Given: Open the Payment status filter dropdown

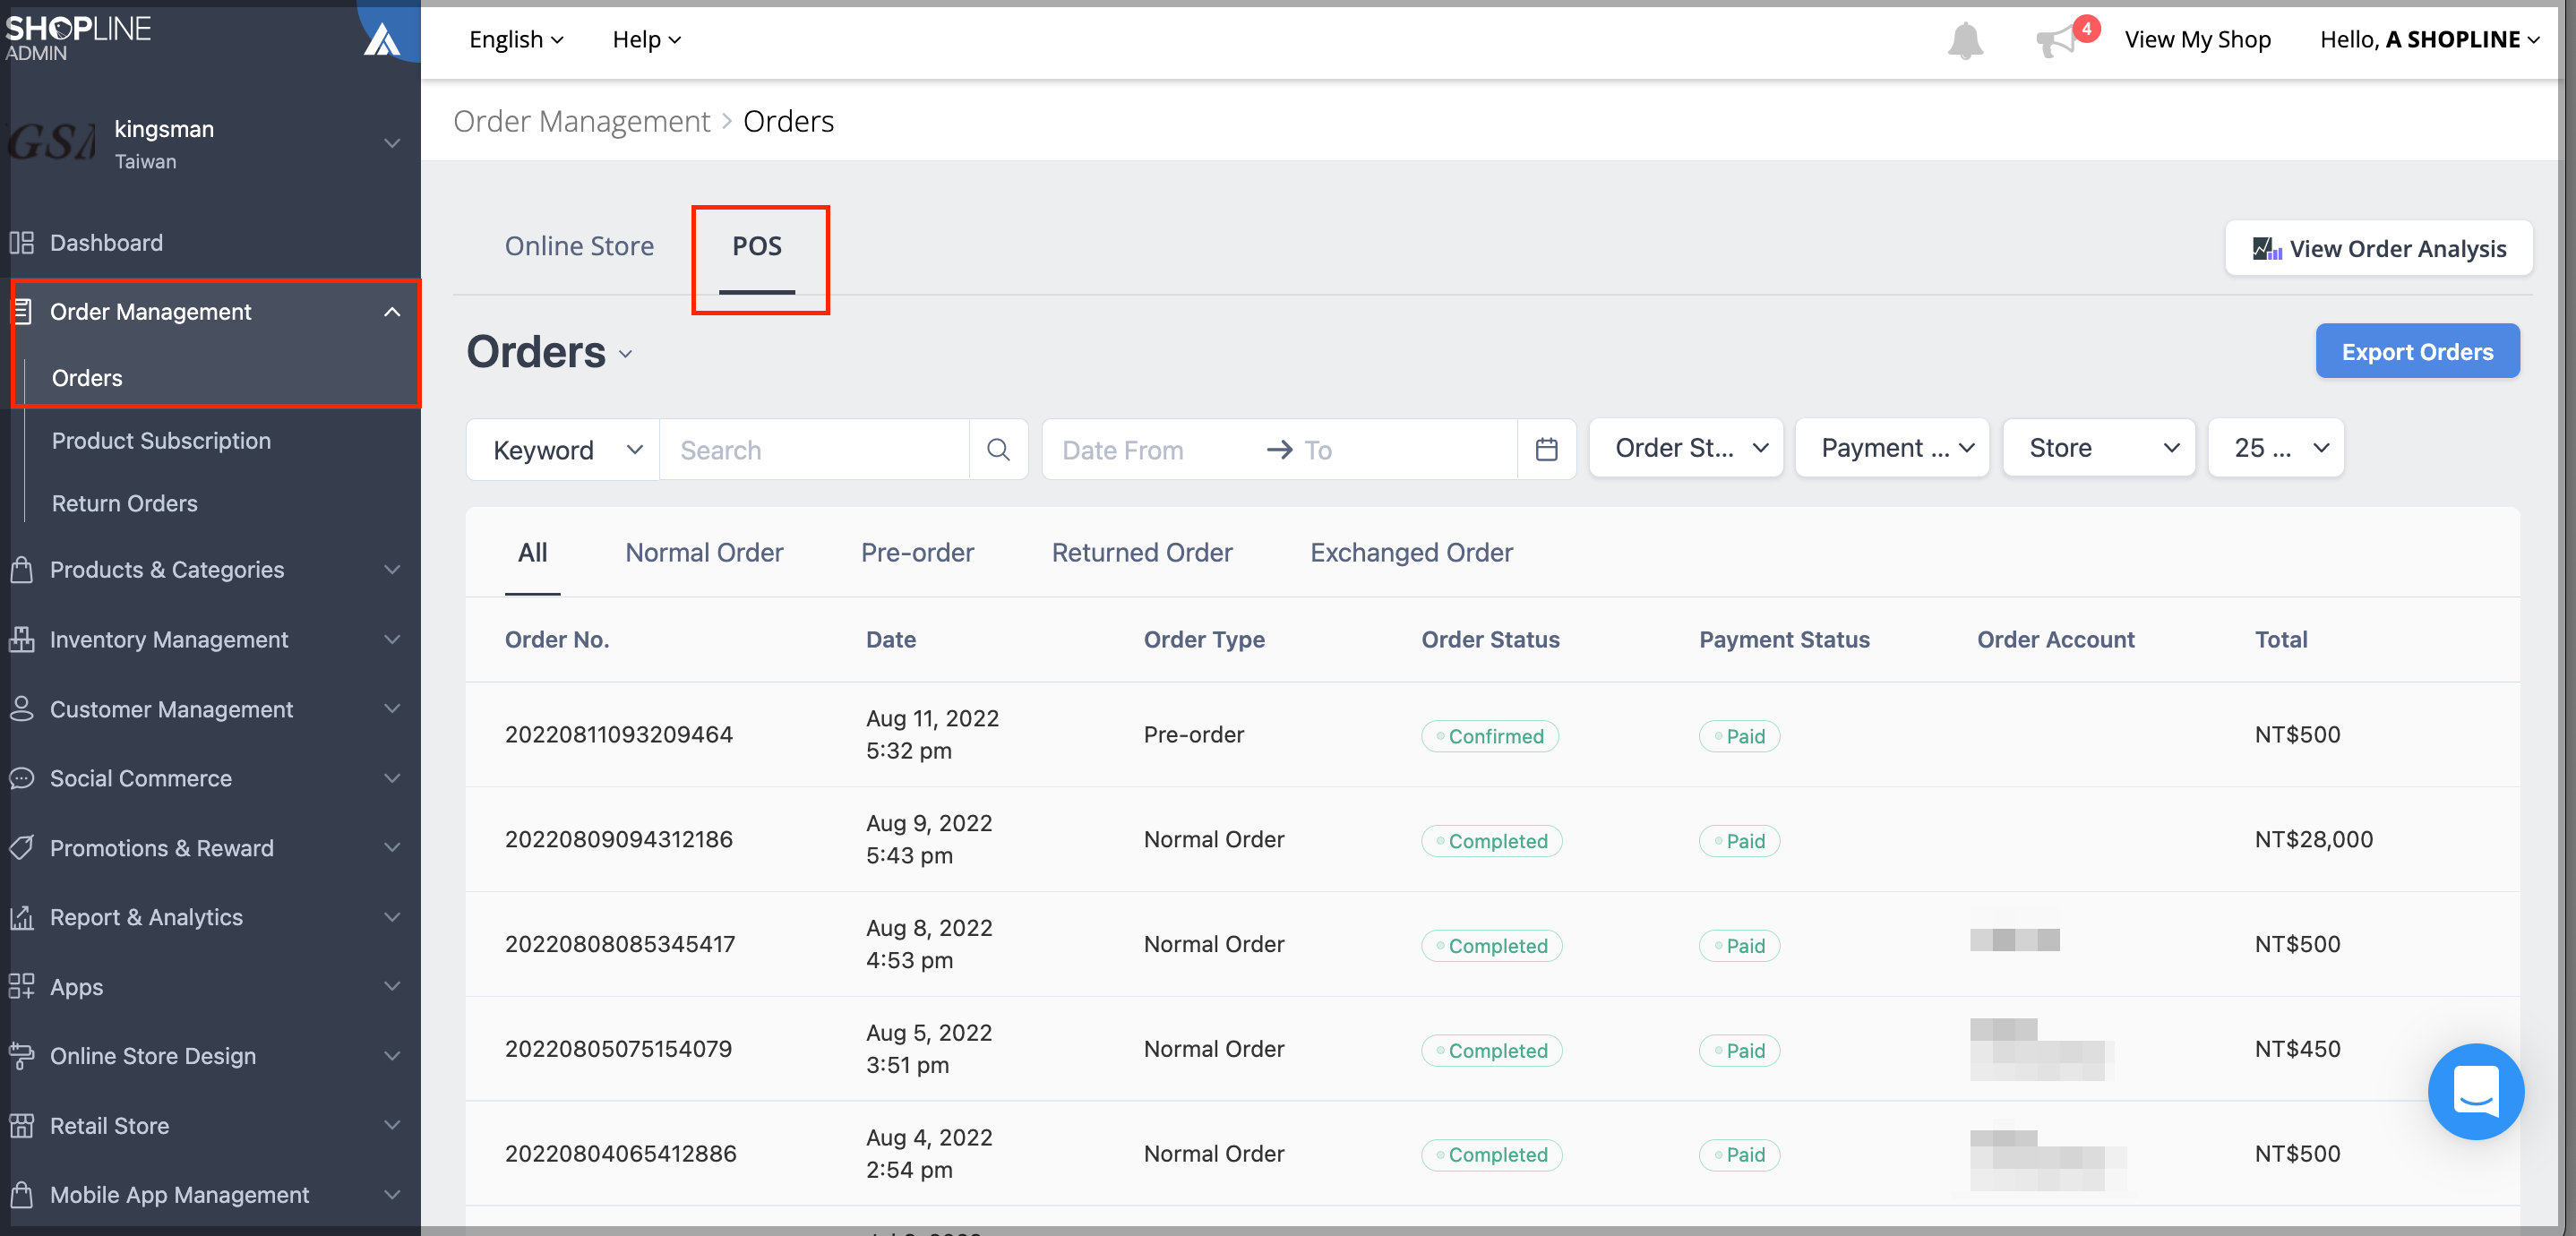Looking at the screenshot, I should click(1892, 448).
